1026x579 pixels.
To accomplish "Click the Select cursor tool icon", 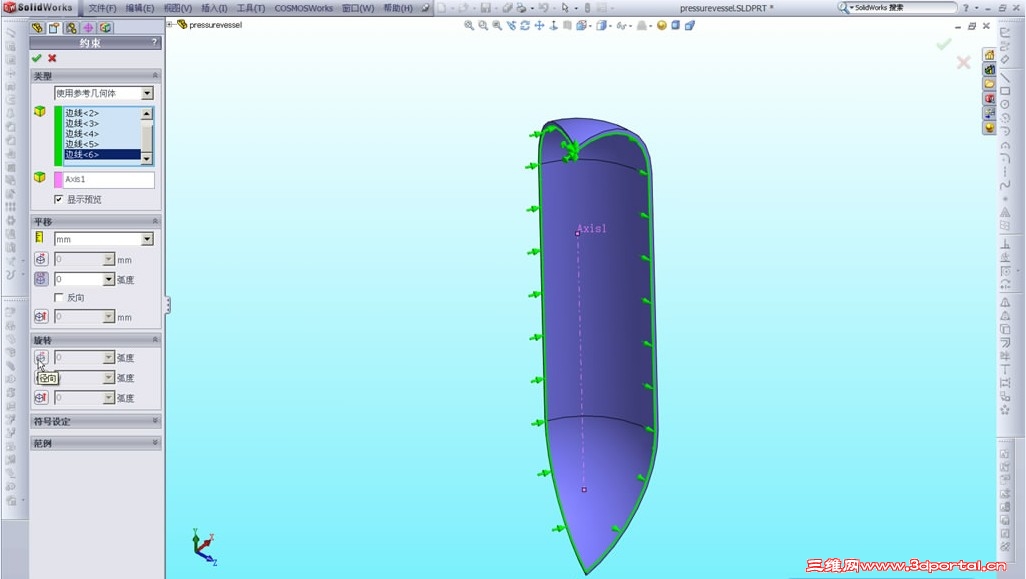I will [565, 8].
